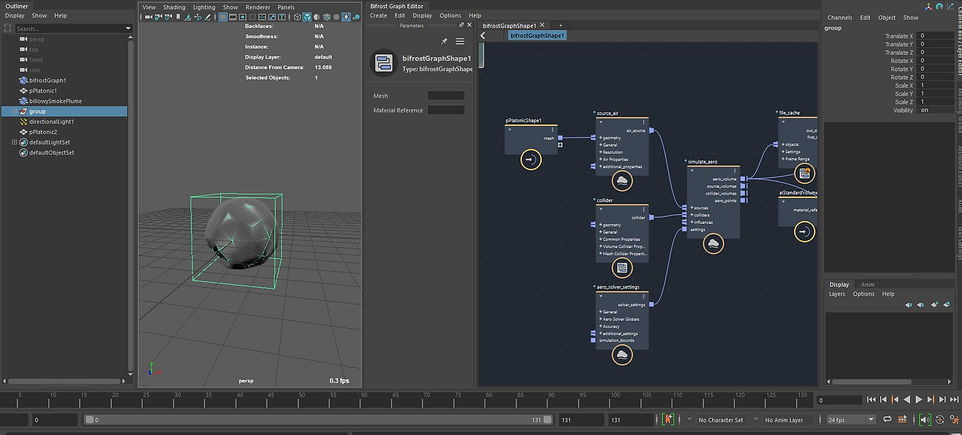Image resolution: width=962 pixels, height=435 pixels.
Task: Click the aiStandardVolume node arrow icon
Action: click(804, 232)
